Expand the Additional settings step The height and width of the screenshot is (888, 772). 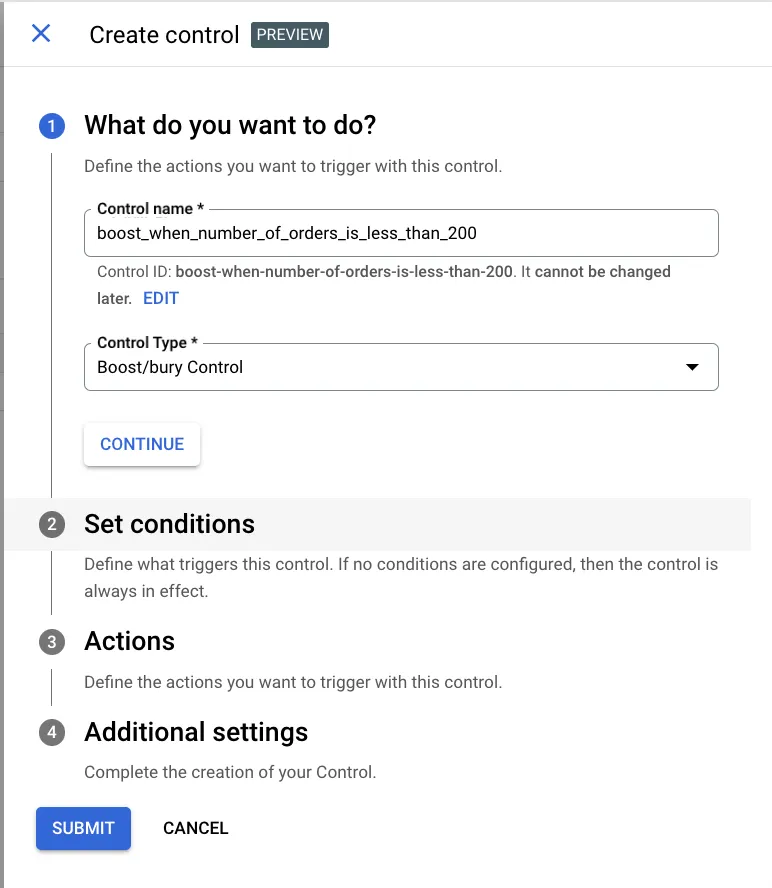tap(196, 732)
